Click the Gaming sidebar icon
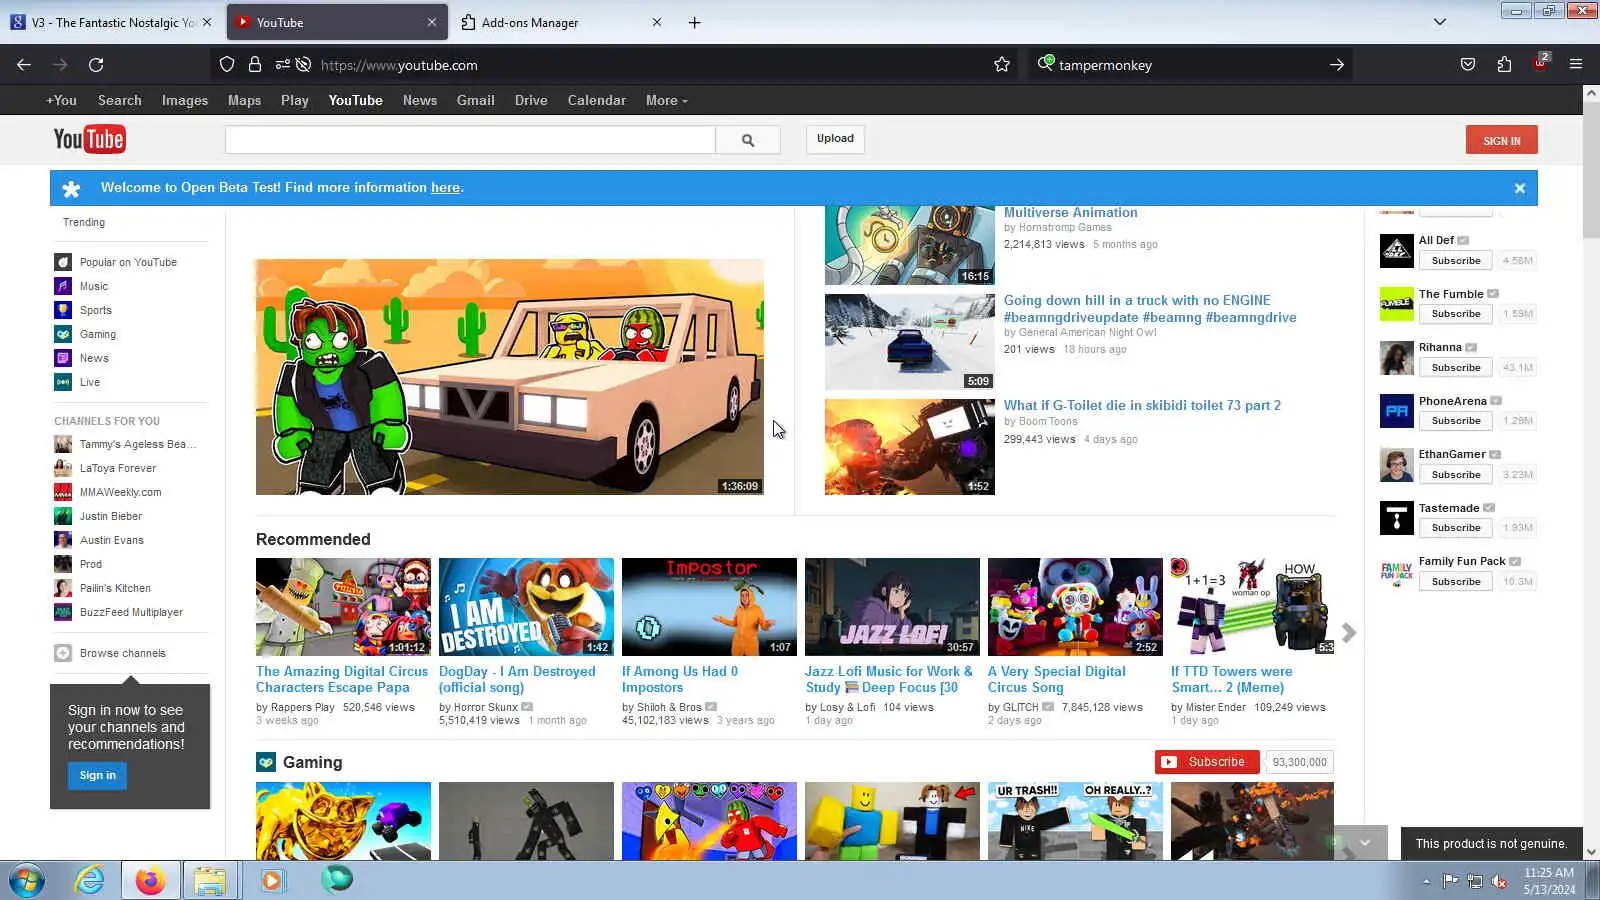This screenshot has height=900, width=1600. click(63, 334)
